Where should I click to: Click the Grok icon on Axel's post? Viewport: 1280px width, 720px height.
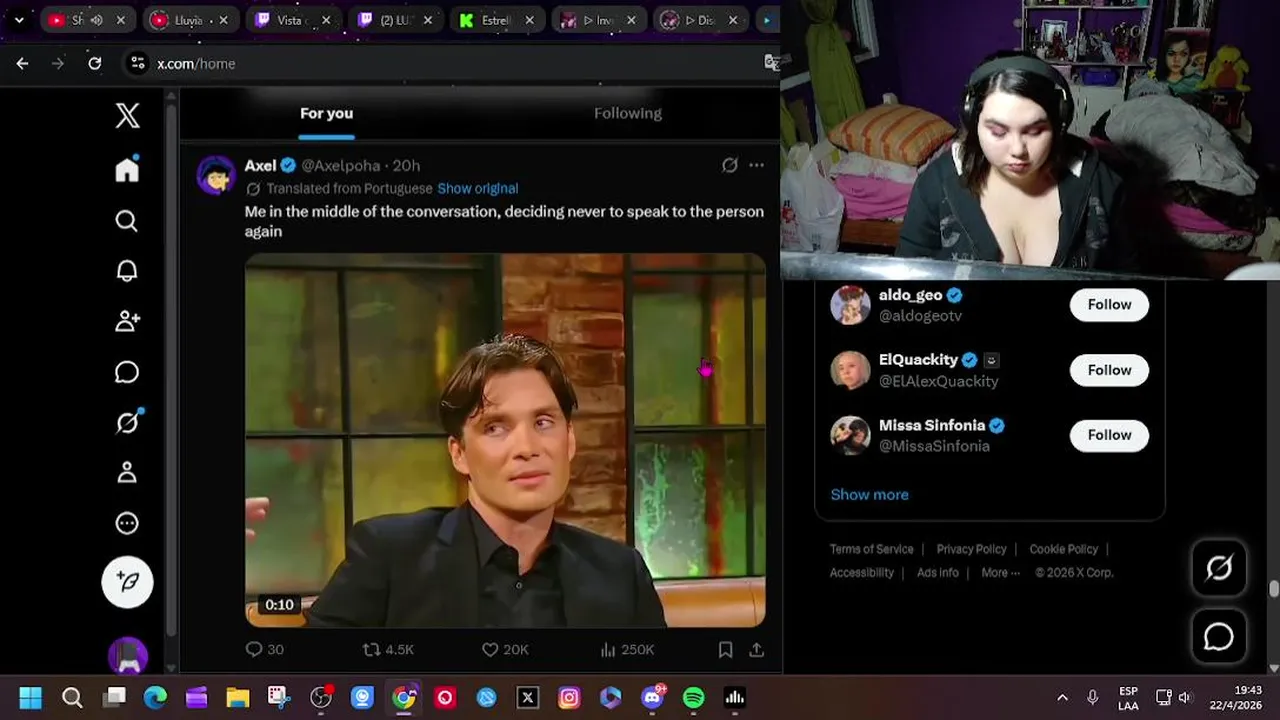point(730,165)
